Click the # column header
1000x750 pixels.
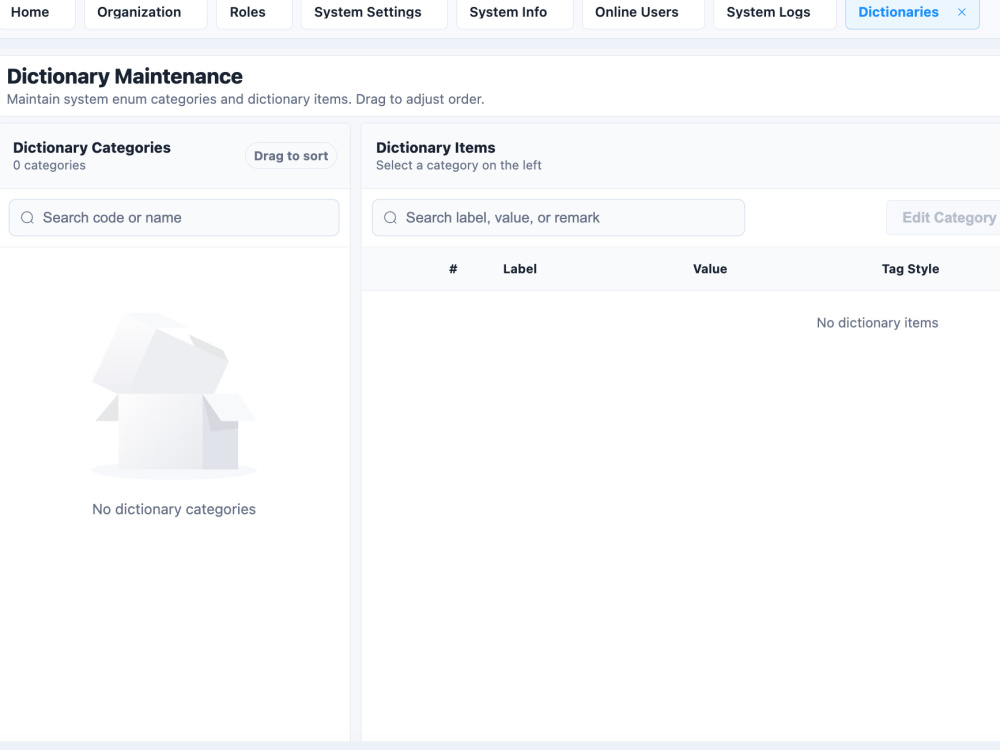point(453,269)
